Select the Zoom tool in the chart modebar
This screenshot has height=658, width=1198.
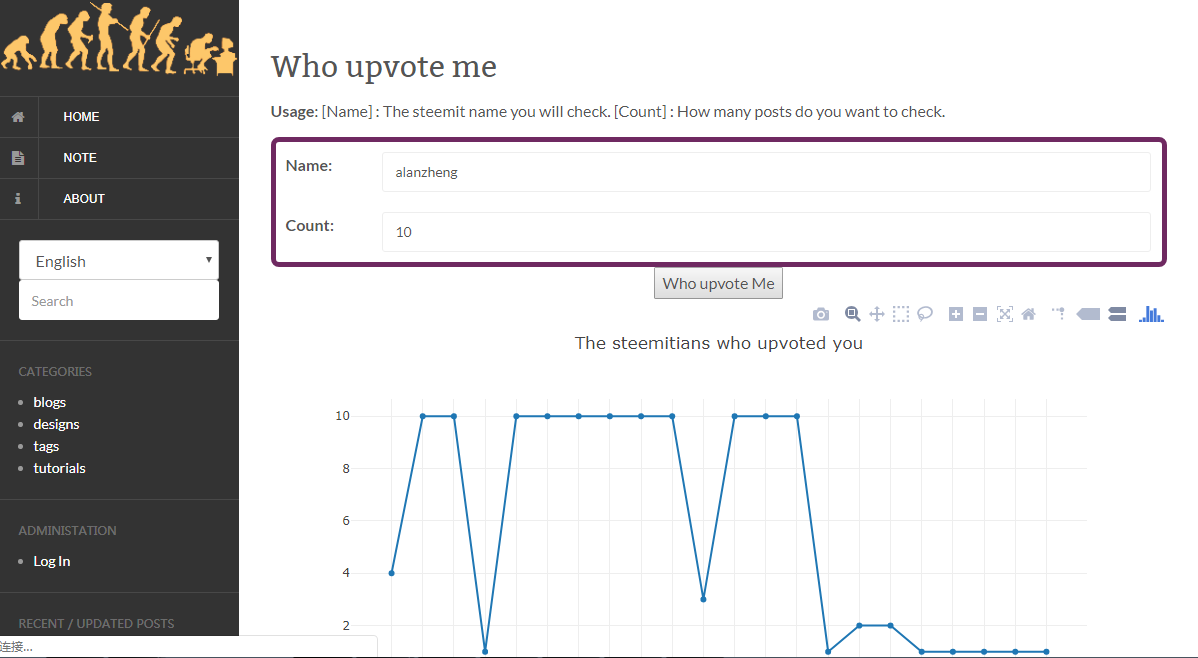click(852, 313)
